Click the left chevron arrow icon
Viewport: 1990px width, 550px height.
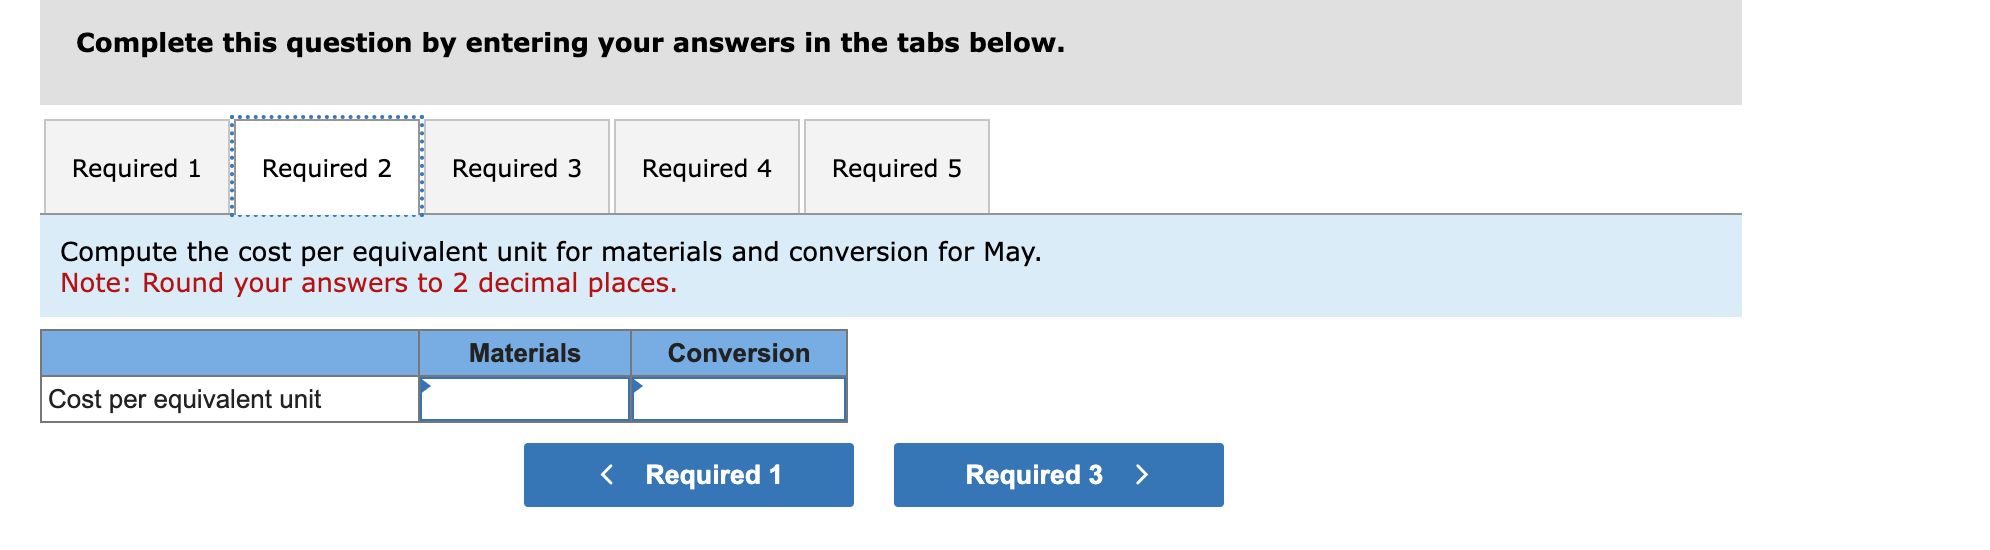(607, 475)
